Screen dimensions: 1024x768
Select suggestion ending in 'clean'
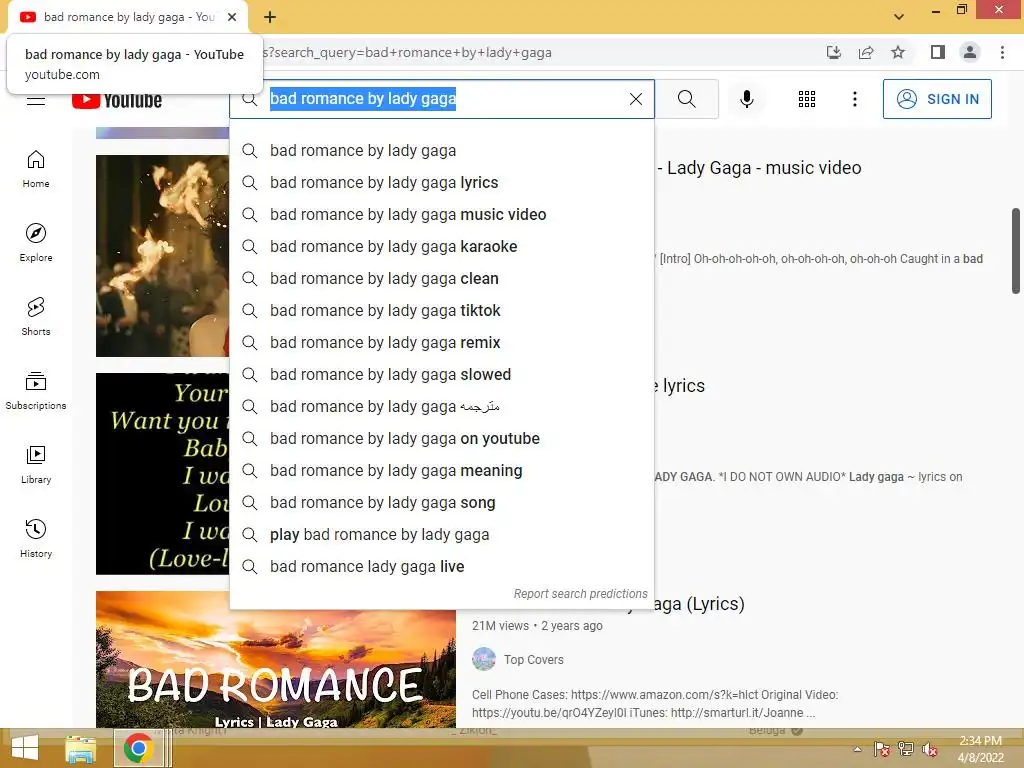click(441, 278)
